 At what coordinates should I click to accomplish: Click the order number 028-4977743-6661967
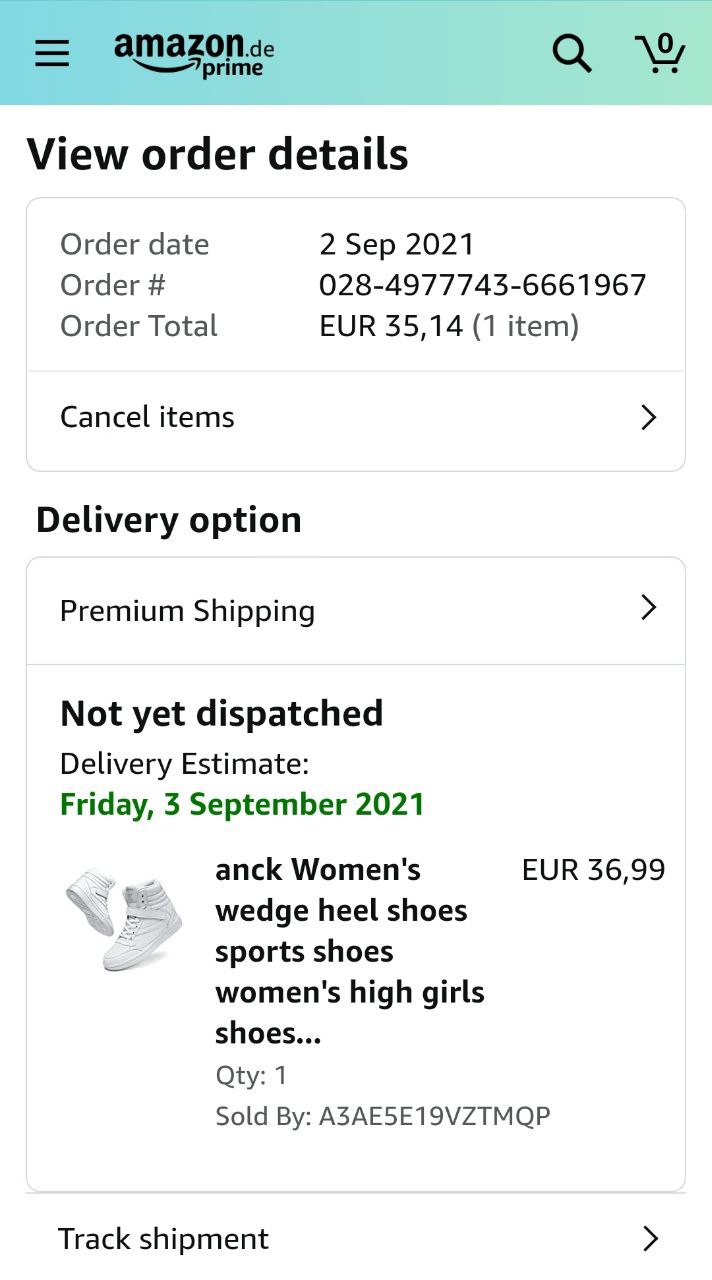(482, 285)
